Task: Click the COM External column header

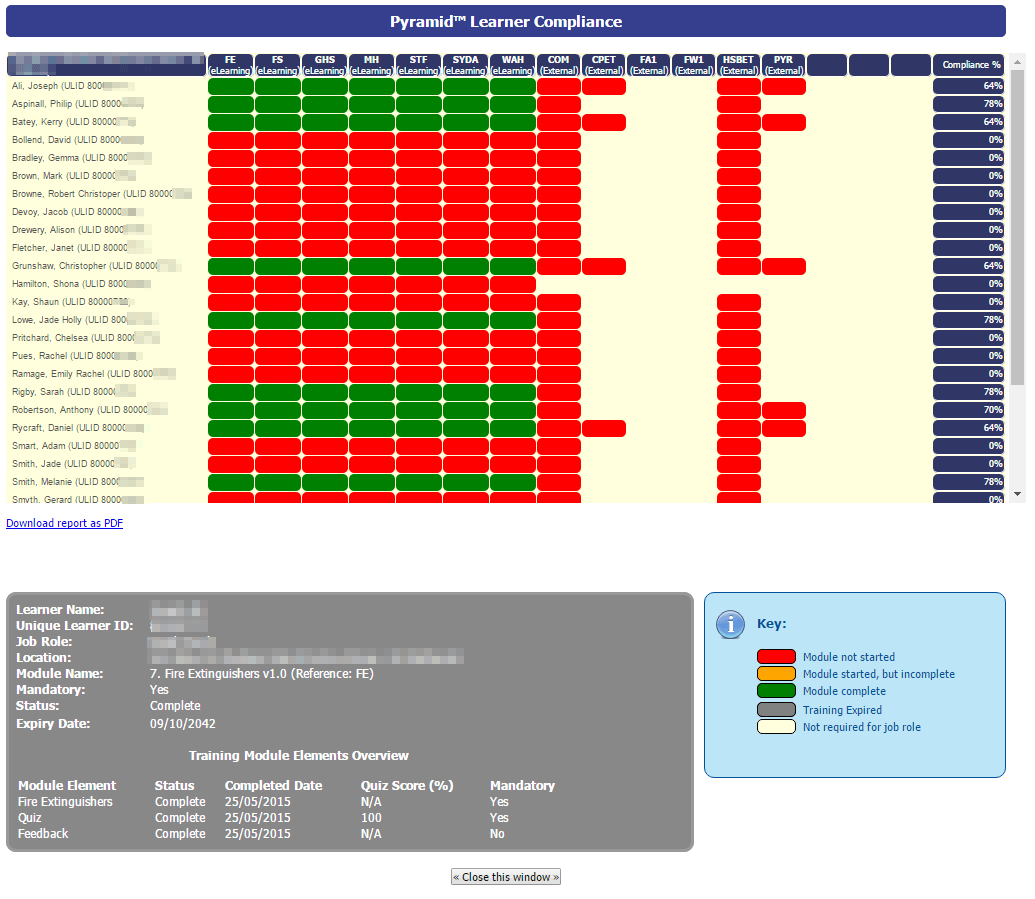Action: pyautogui.click(x=558, y=65)
